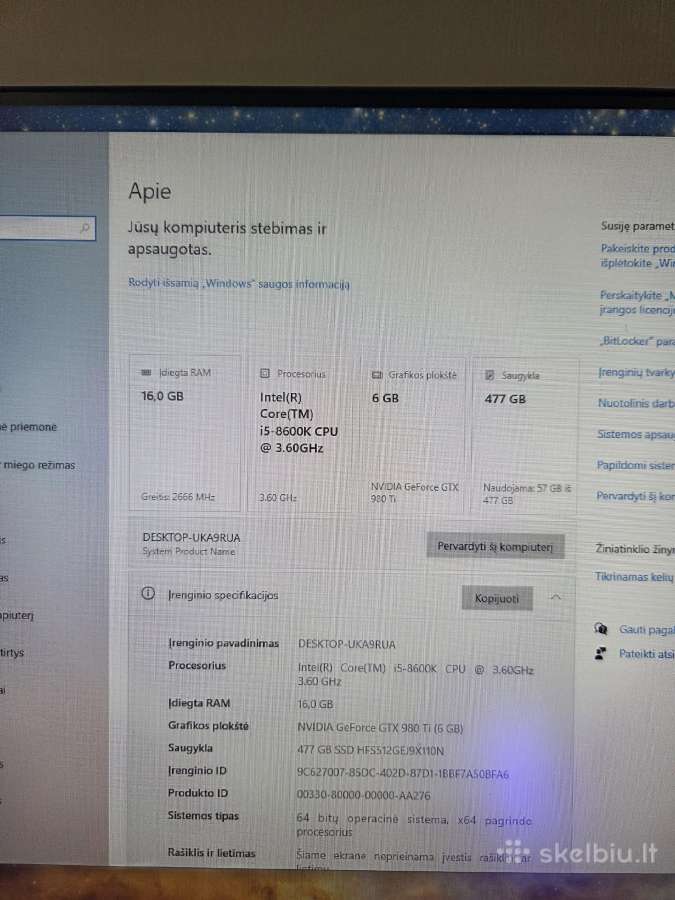Click the Sistemos tipas 64 bitų value
675x900 pixels.
pos(414,825)
